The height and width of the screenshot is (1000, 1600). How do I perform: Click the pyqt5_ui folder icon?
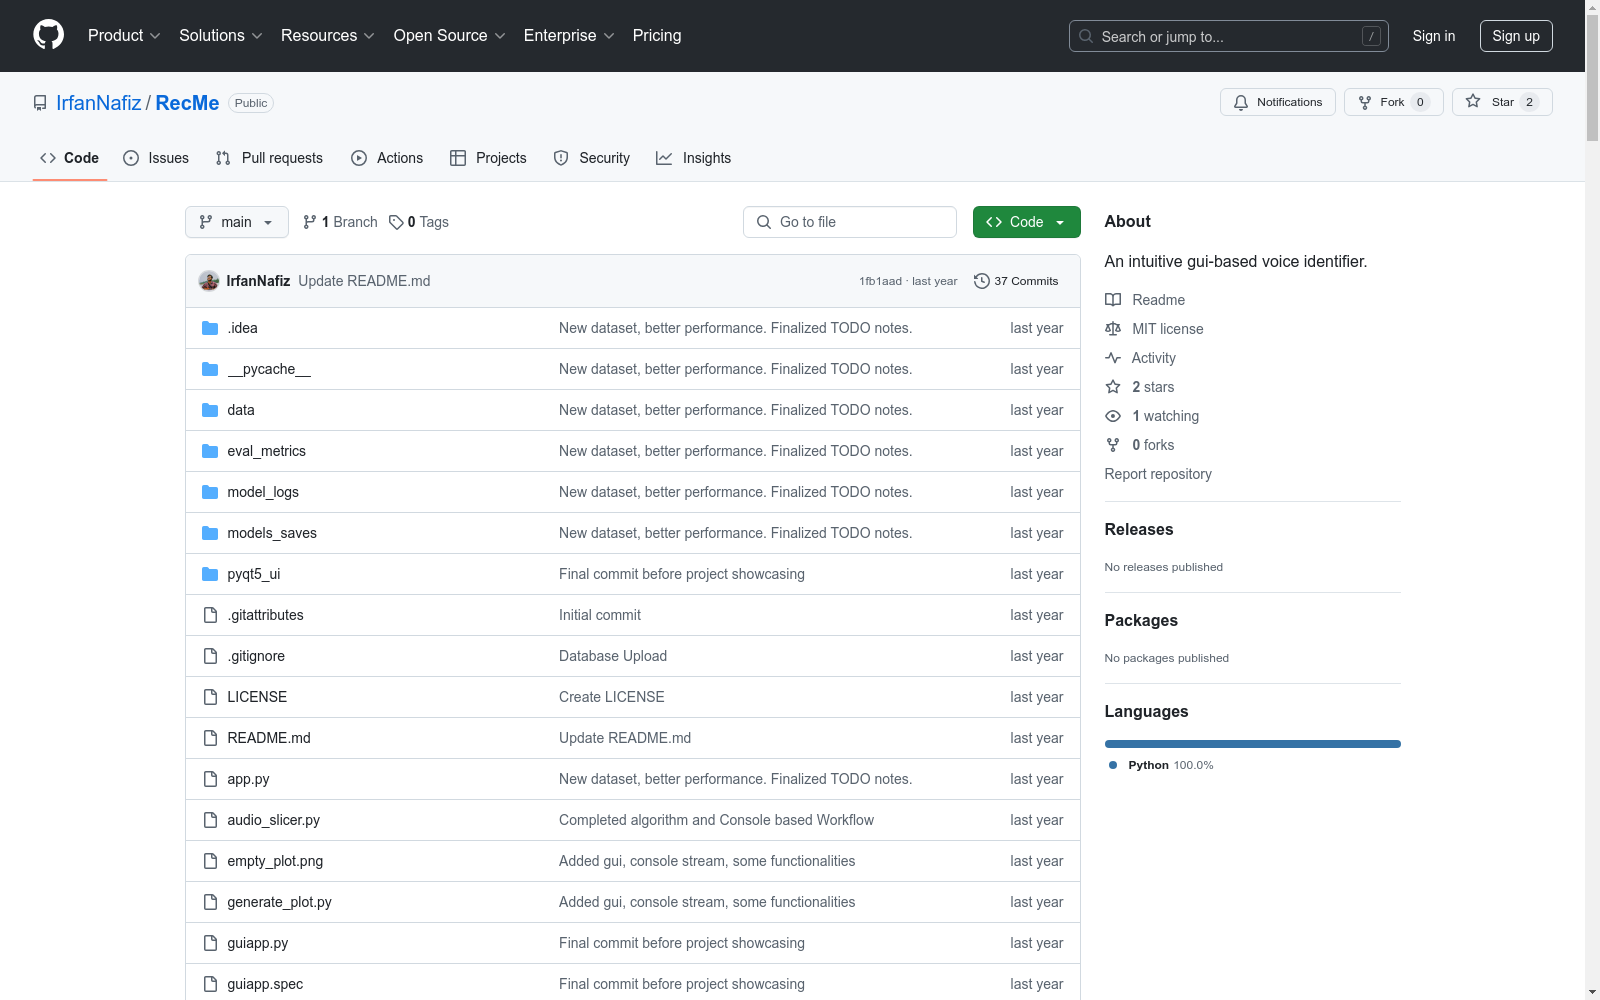(210, 574)
